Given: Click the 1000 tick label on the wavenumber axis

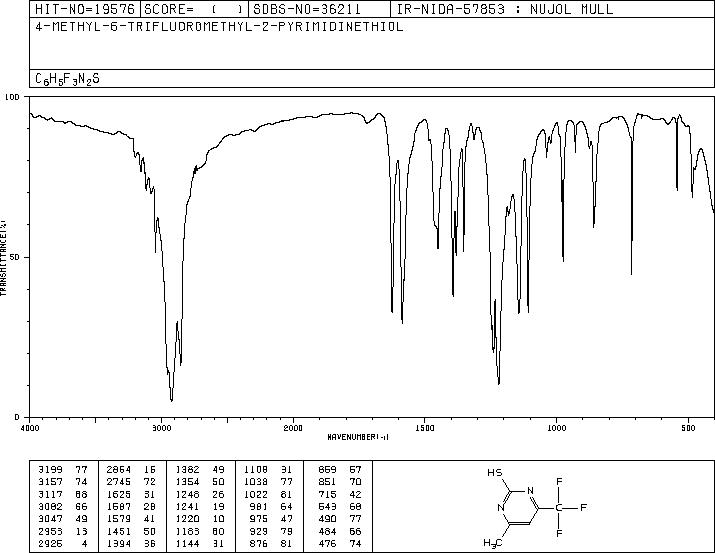Looking at the screenshot, I should tap(556, 428).
